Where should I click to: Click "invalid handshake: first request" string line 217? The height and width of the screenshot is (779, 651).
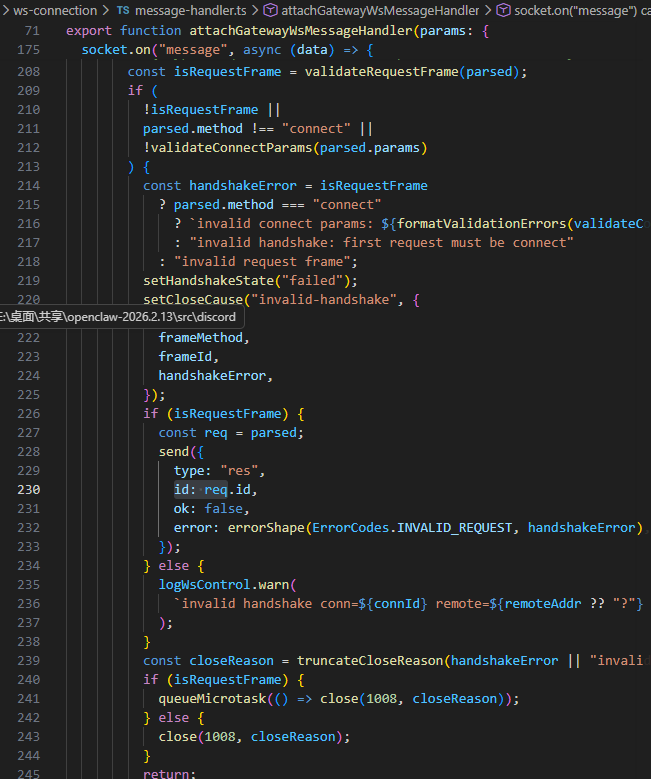click(x=381, y=242)
